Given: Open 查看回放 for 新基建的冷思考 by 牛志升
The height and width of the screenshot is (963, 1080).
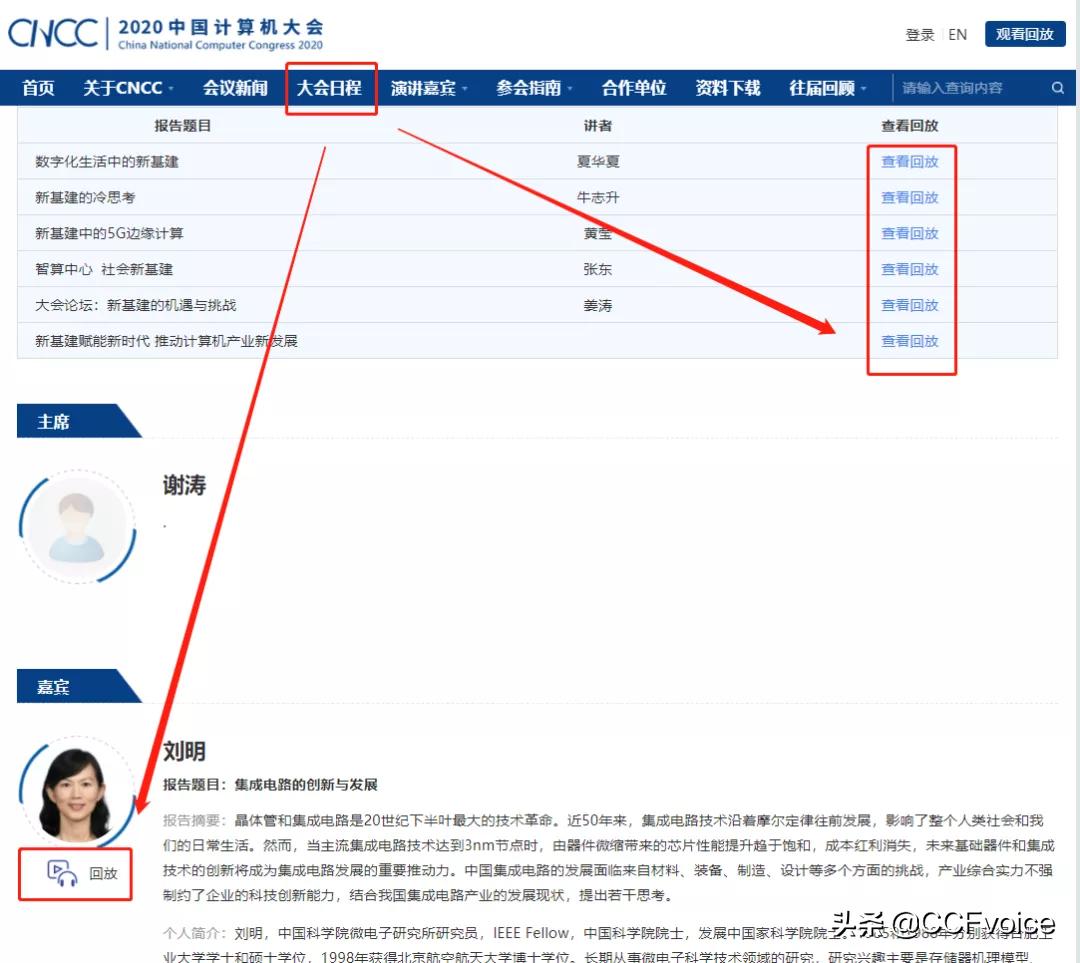Looking at the screenshot, I should click(911, 197).
